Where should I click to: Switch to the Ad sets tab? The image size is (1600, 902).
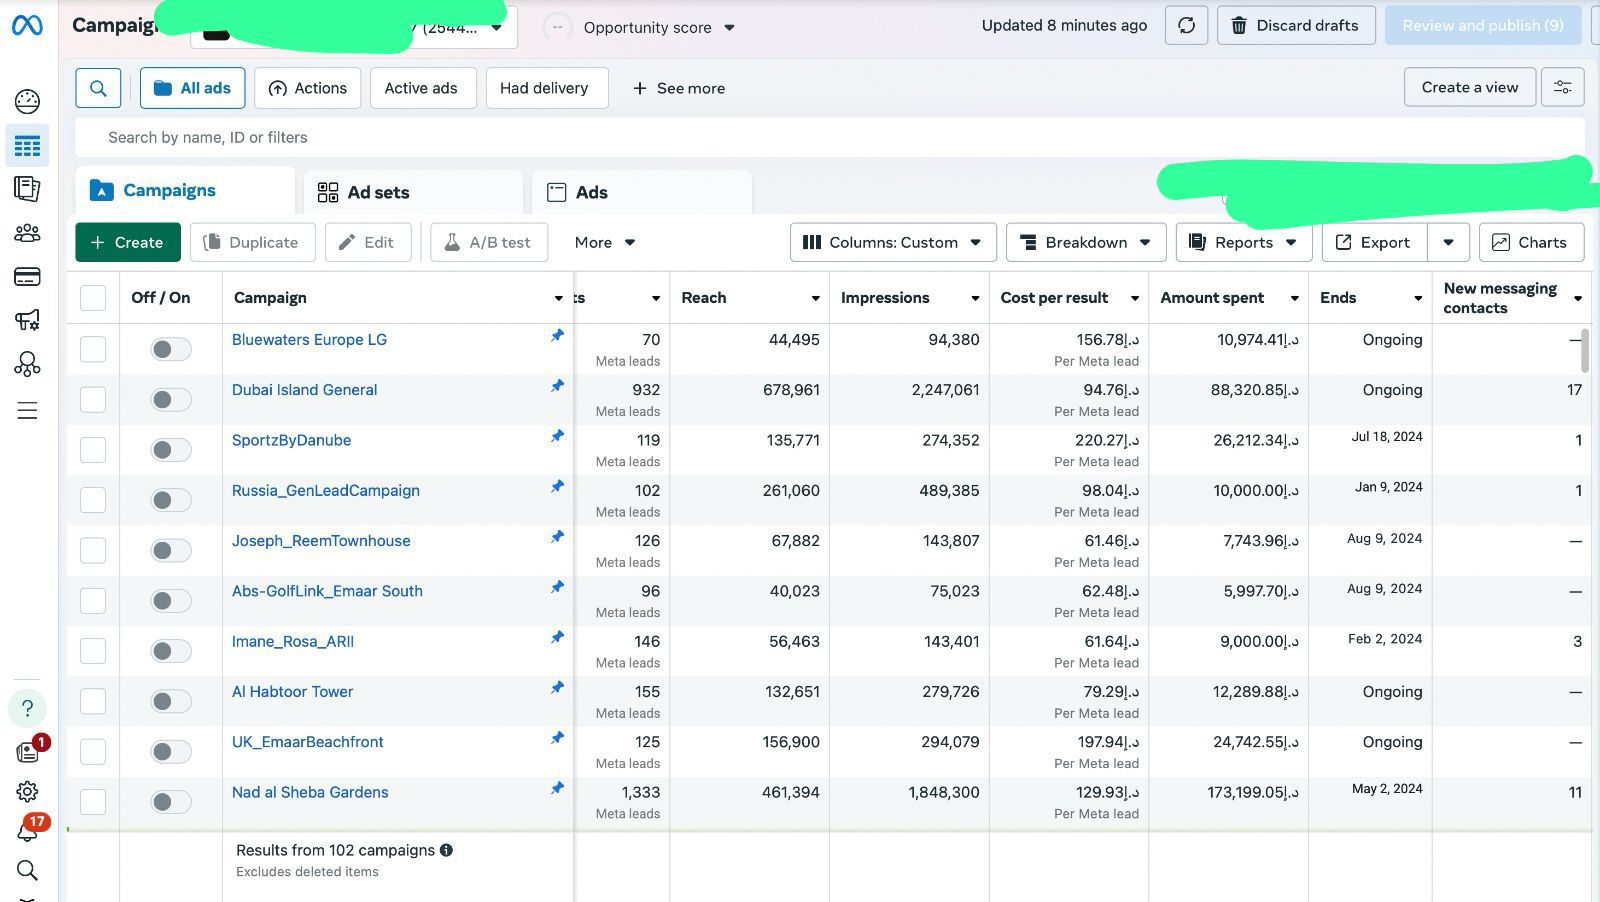[x=413, y=192]
